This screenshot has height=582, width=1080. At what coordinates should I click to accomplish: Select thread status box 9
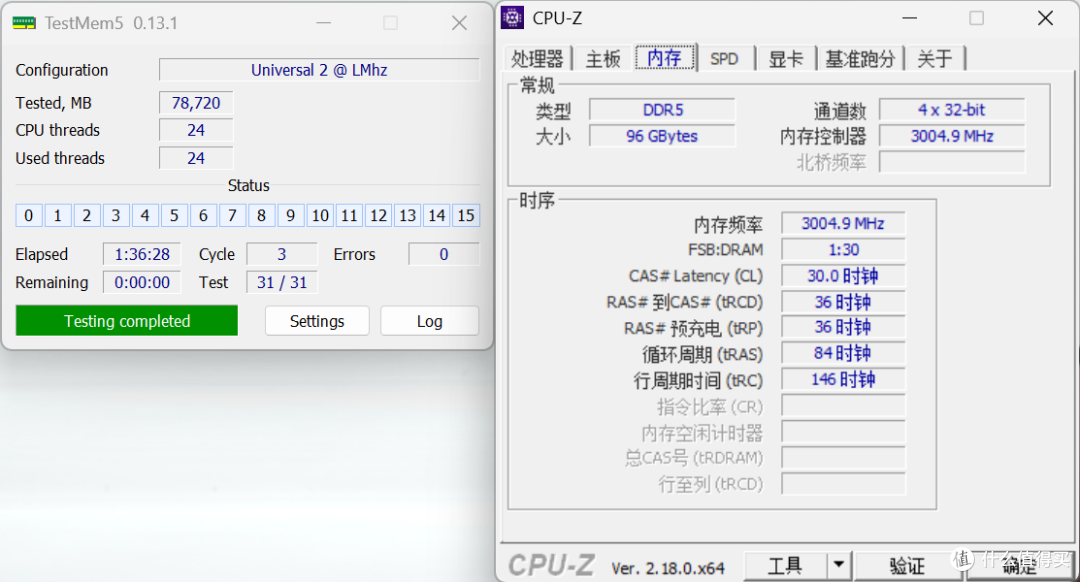click(x=291, y=216)
